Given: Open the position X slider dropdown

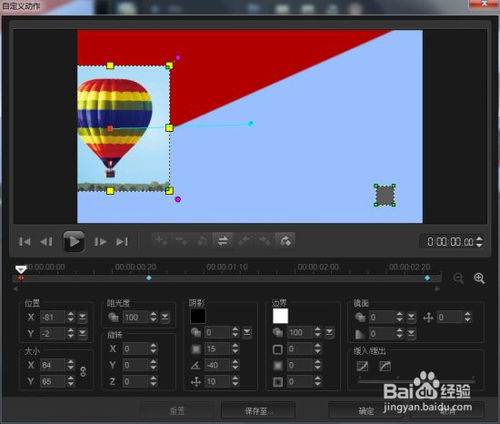Looking at the screenshot, I should pos(82,317).
